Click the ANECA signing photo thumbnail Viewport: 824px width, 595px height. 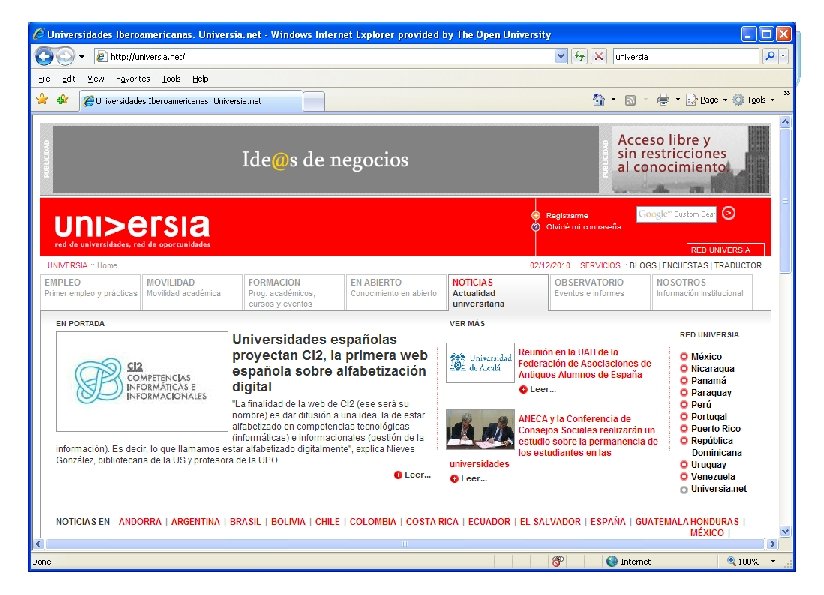pos(480,429)
